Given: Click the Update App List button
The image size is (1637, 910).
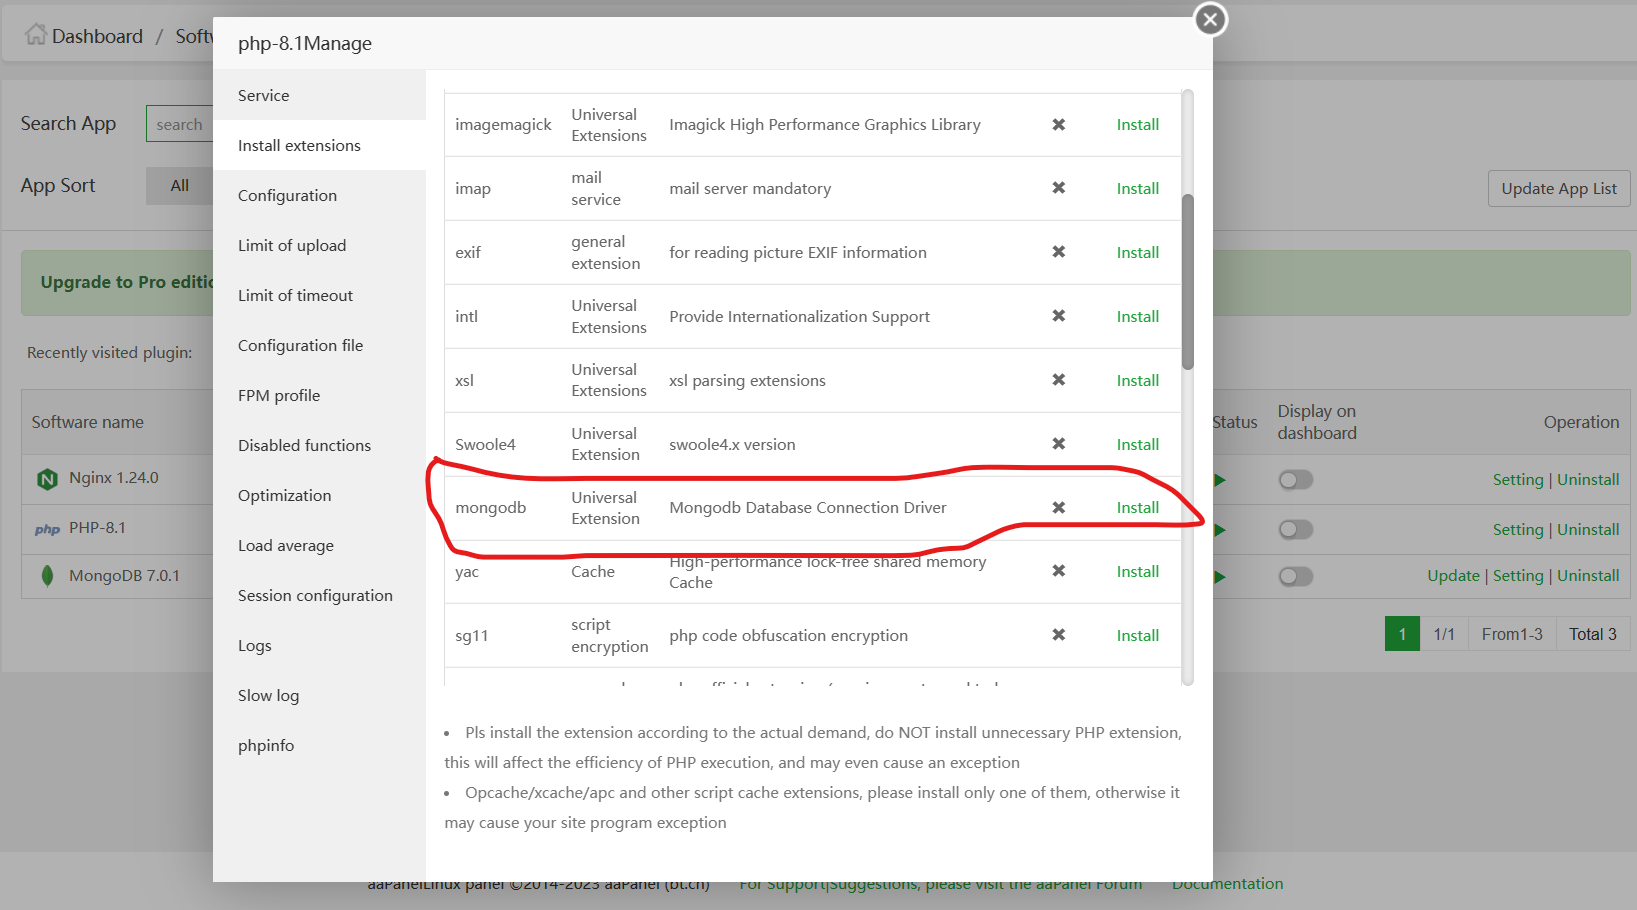Looking at the screenshot, I should 1559,188.
